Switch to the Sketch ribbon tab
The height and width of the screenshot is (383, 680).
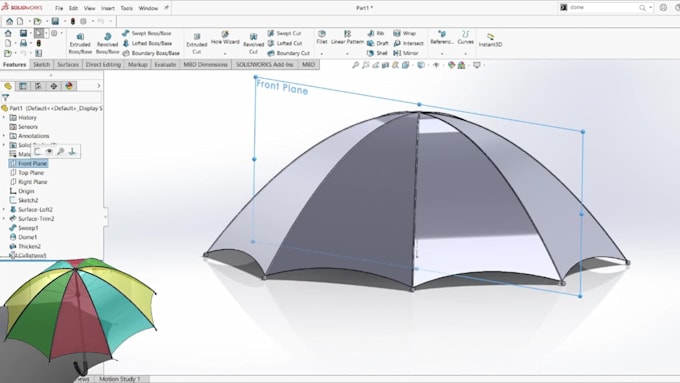tap(42, 65)
